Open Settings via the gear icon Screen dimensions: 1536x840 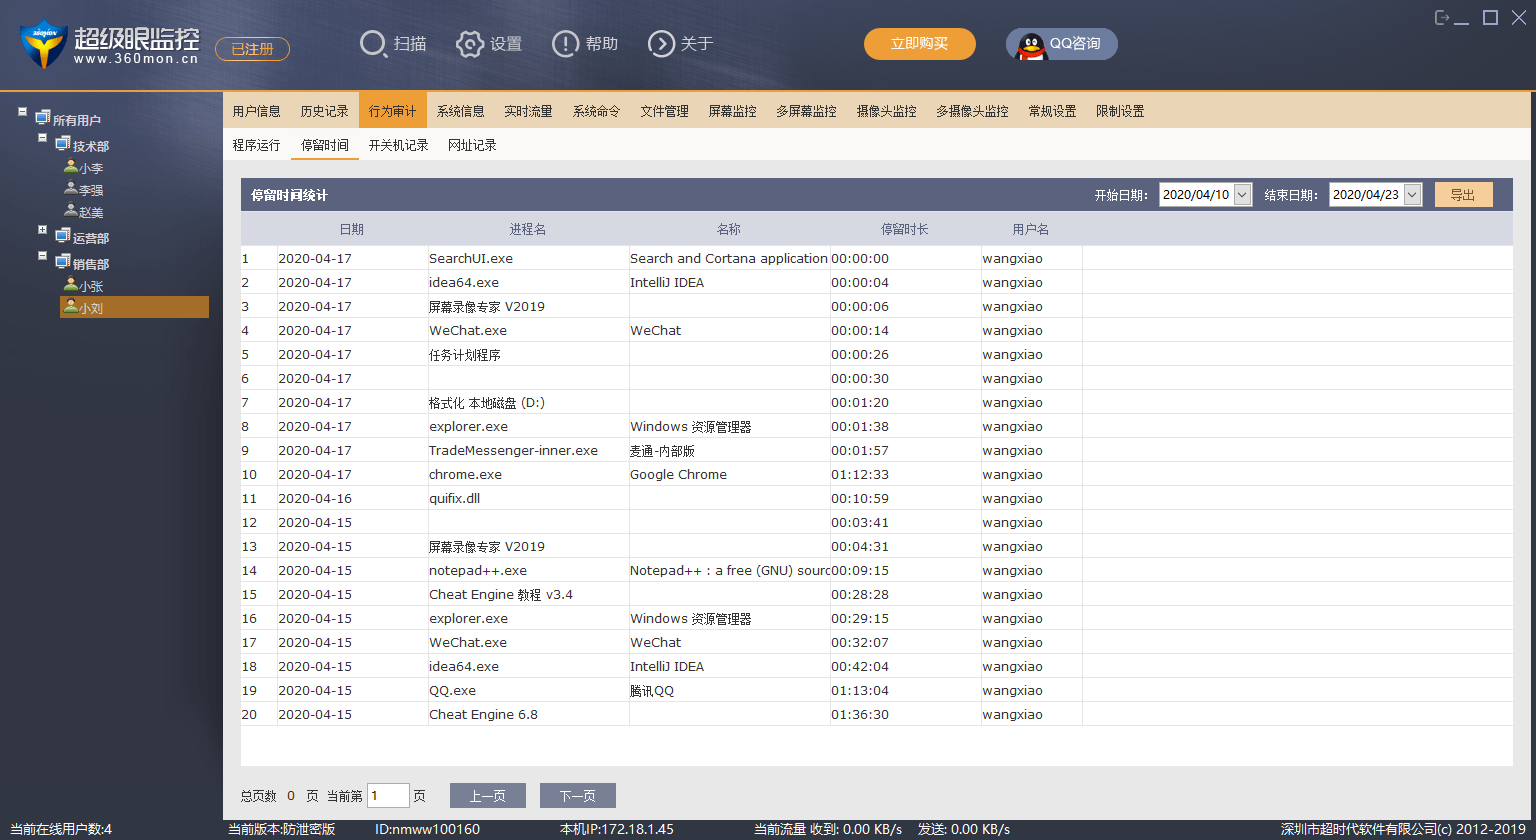point(470,44)
